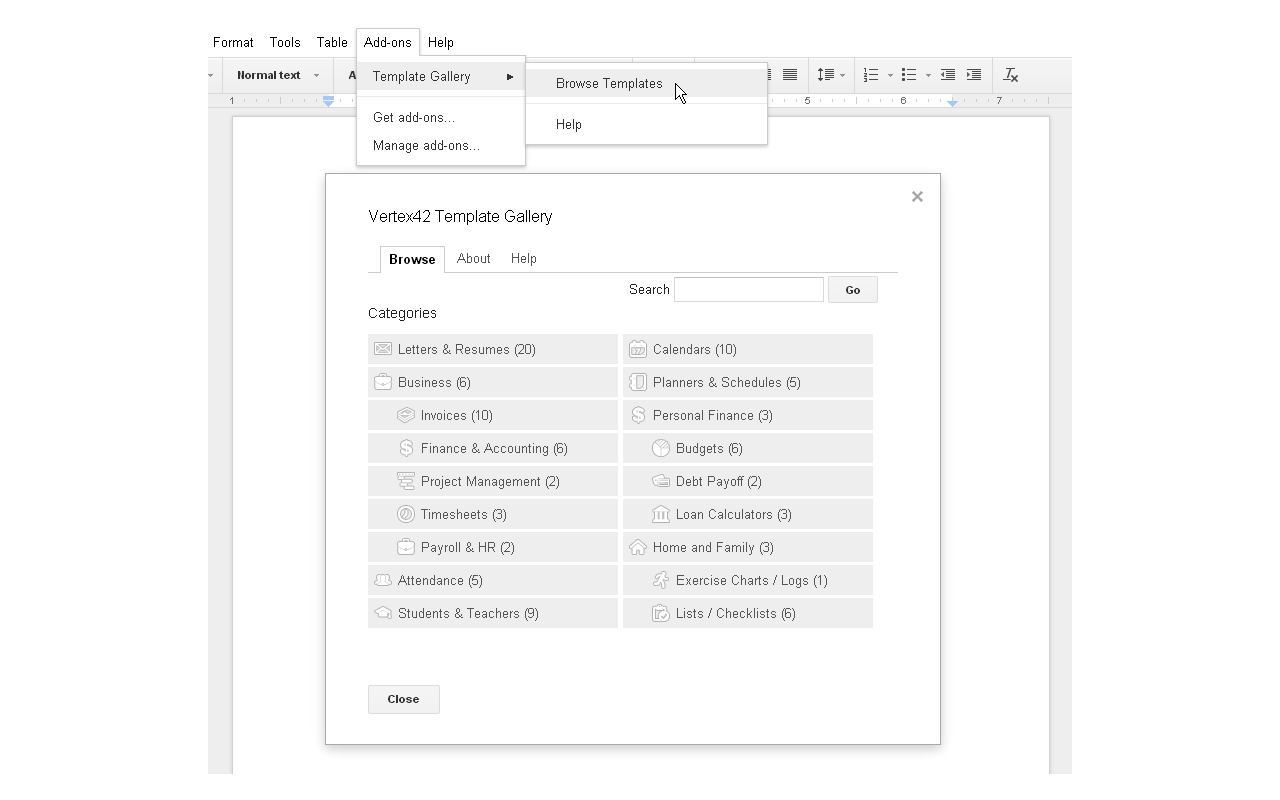This screenshot has width=1280, height=800.
Task: Open the Format menu
Action: 233,42
